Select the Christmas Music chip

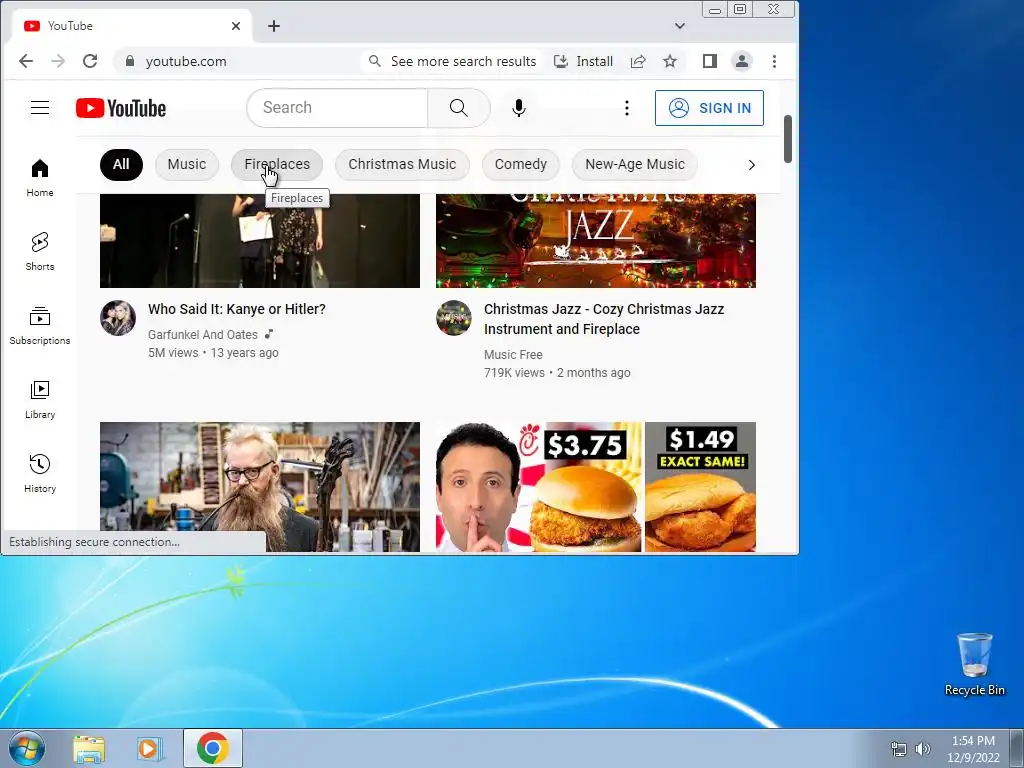click(x=402, y=165)
